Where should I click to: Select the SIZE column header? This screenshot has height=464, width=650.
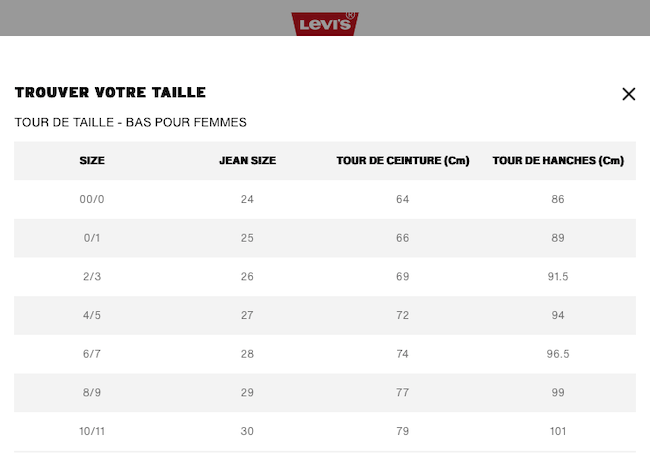[92, 160]
